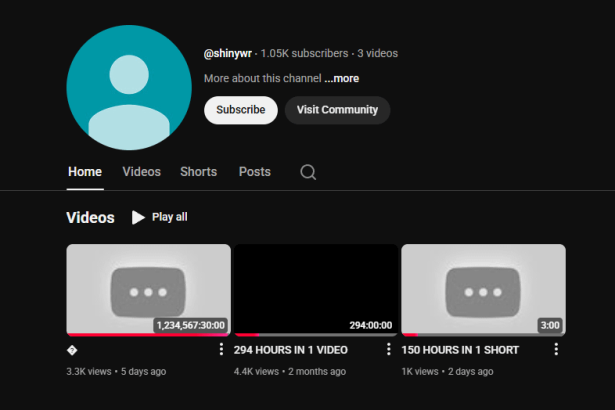Expand channel description with '...more'
615x410 pixels.
coord(342,78)
